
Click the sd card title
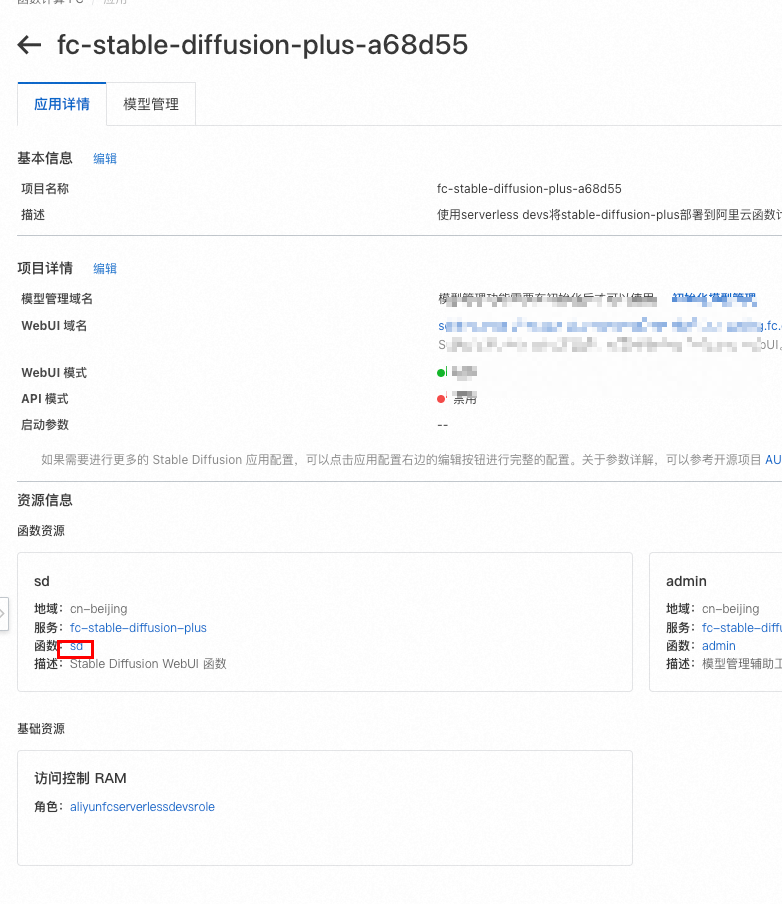point(42,581)
